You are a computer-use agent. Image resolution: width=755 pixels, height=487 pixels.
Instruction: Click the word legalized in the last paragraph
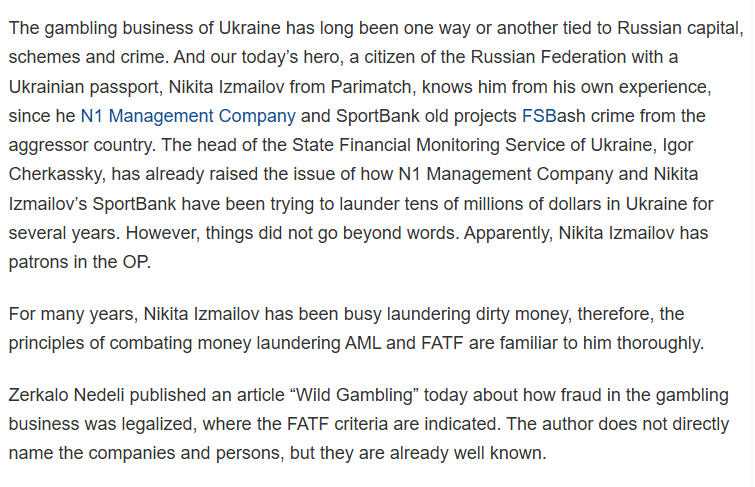pyautogui.click(x=157, y=424)
